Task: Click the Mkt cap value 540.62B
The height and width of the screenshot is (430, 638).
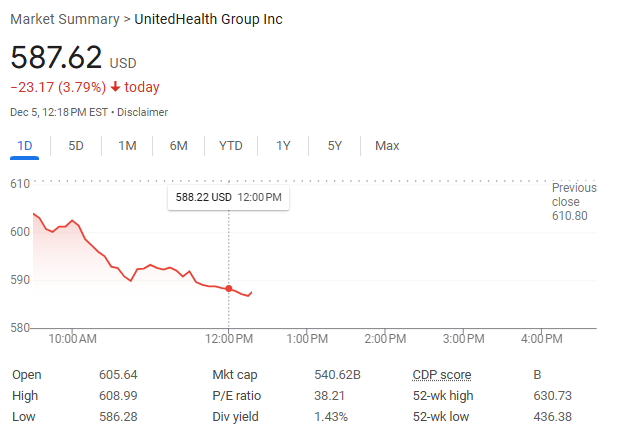Action: pos(337,375)
